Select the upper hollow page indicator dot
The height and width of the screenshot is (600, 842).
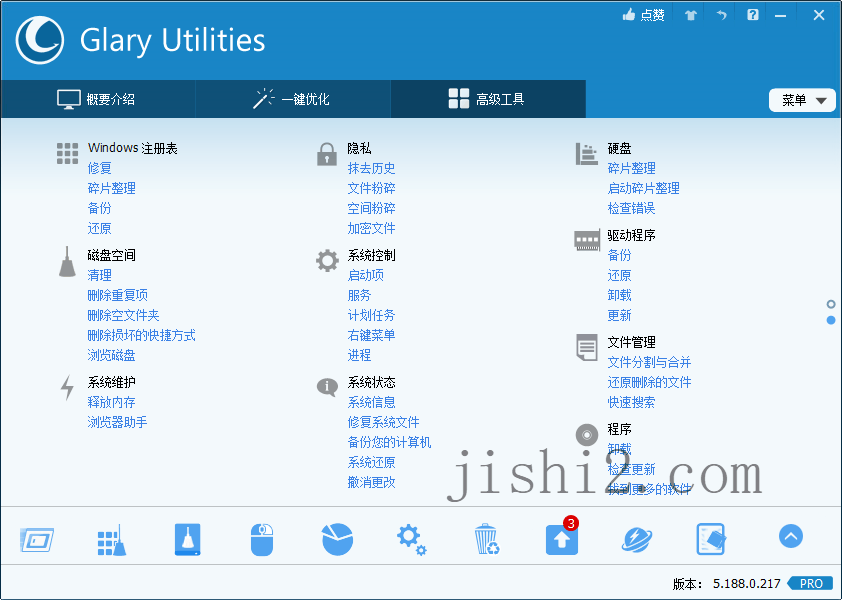tap(831, 305)
